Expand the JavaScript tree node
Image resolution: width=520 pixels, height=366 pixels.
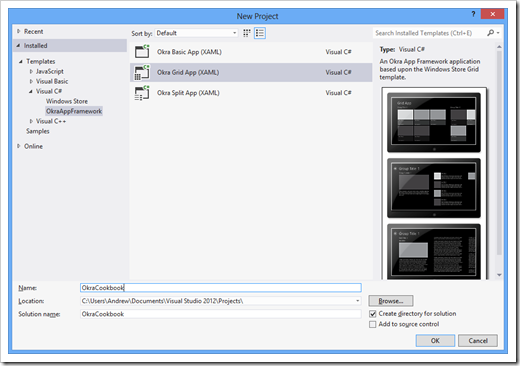31,71
